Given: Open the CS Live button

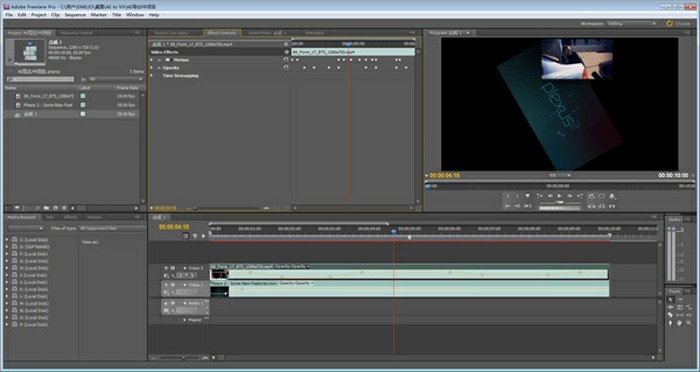Looking at the screenshot, I should pos(678,24).
